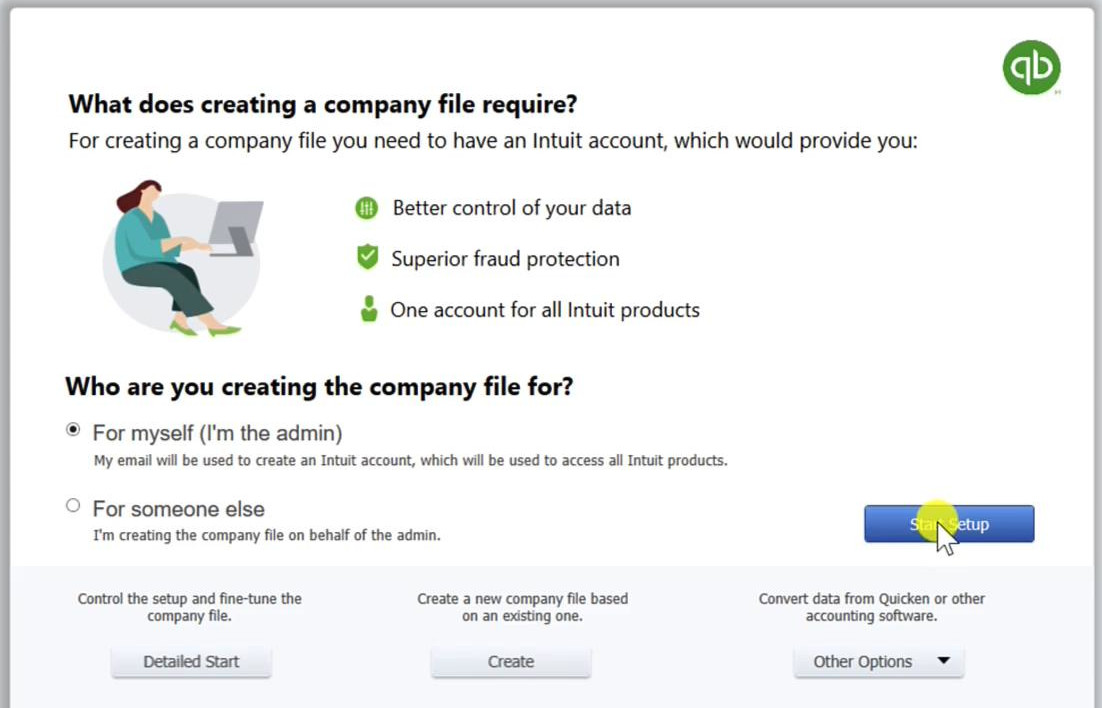Click 'Who are you creating the company file for?' heading

point(319,387)
